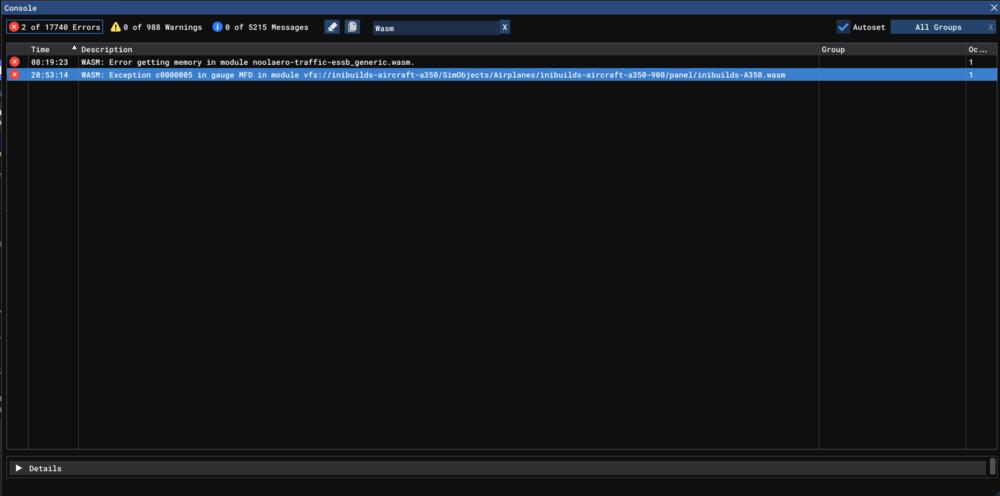Toggle the 5215 Messages filter

tap(260, 27)
